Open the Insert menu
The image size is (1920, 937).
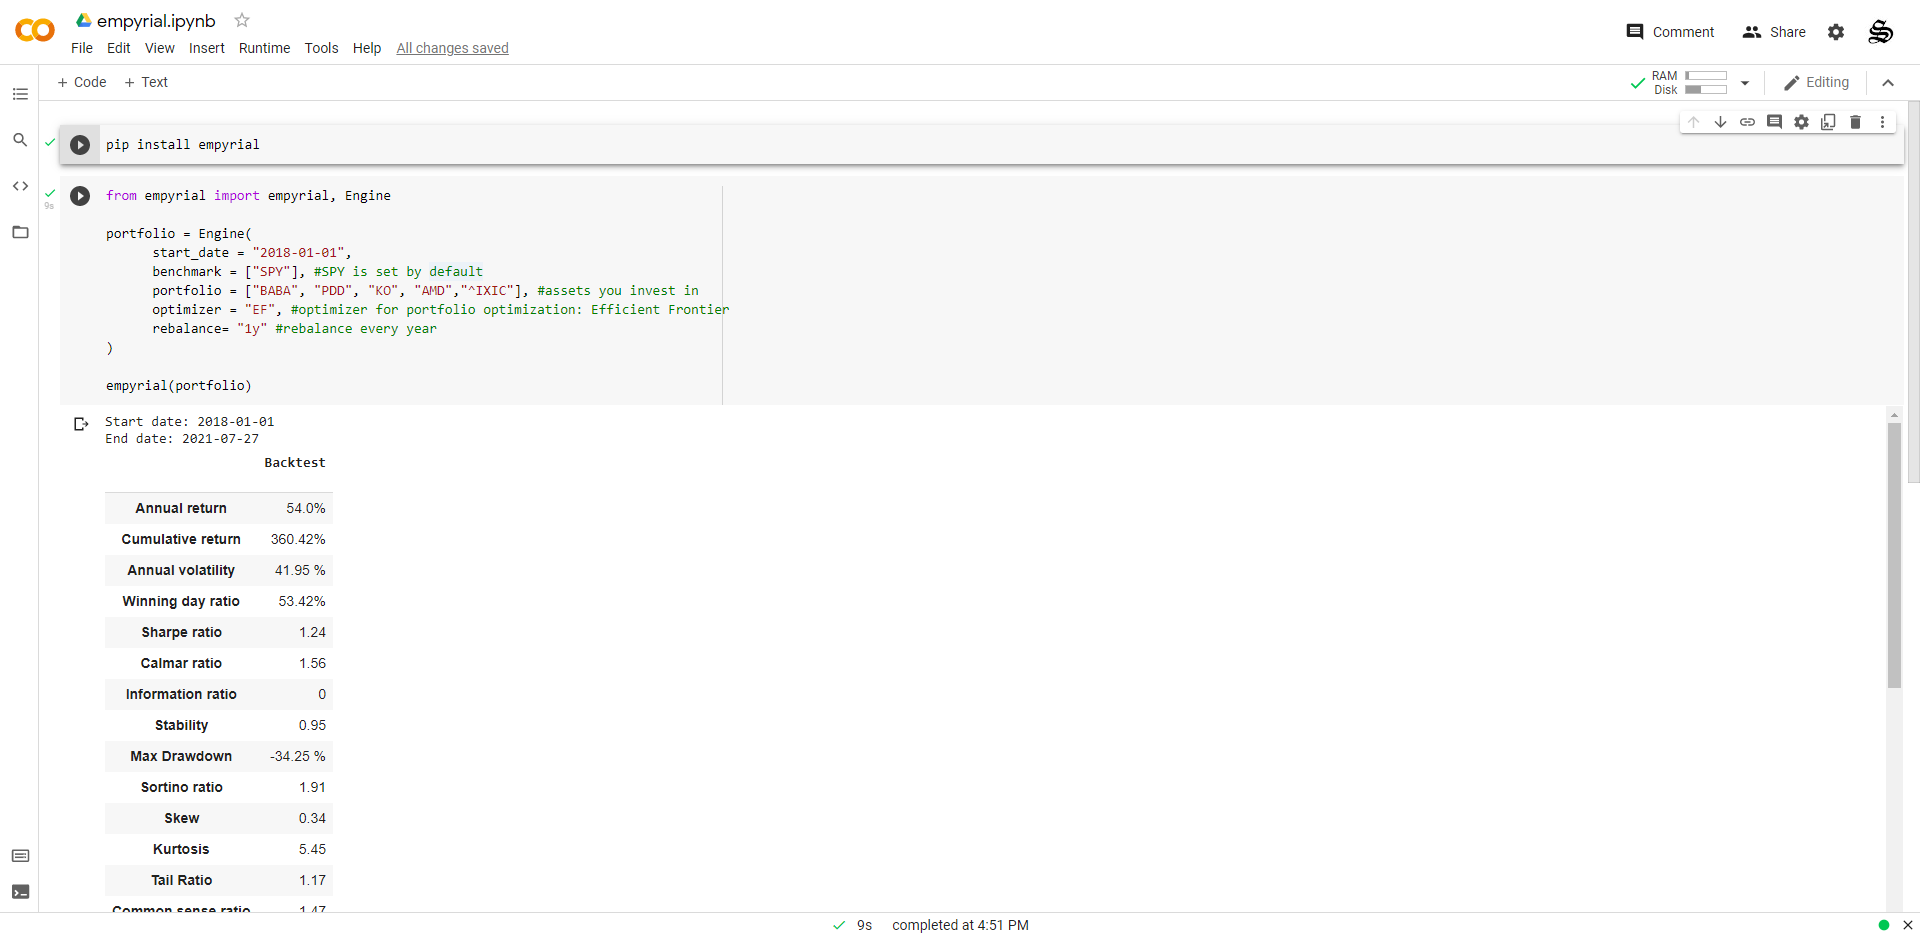click(x=207, y=48)
